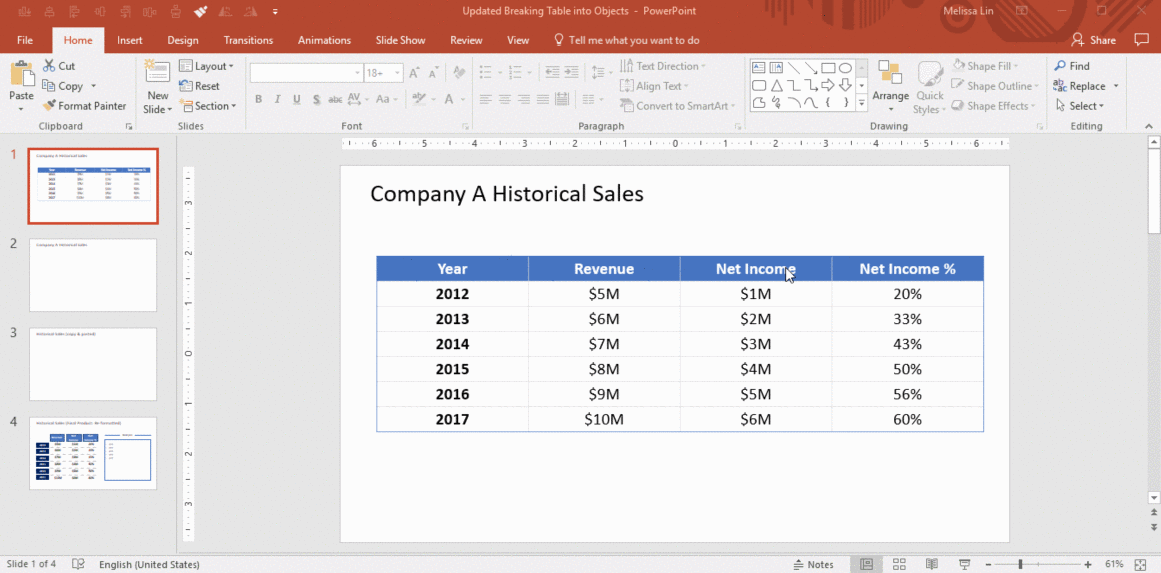Collapse the ribbon with the chevron

(1146, 127)
